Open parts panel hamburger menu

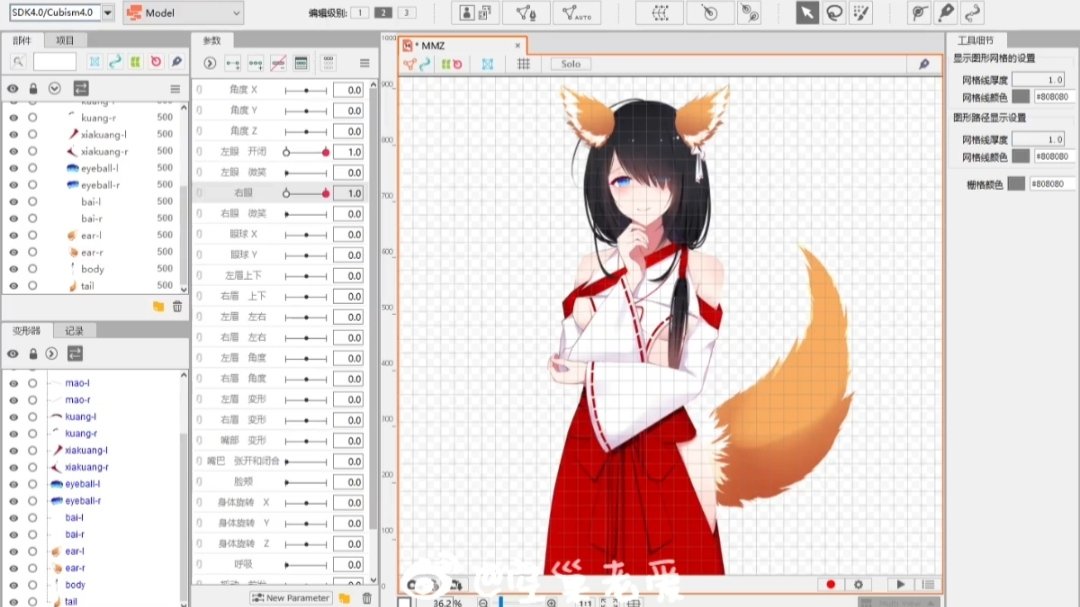point(175,89)
